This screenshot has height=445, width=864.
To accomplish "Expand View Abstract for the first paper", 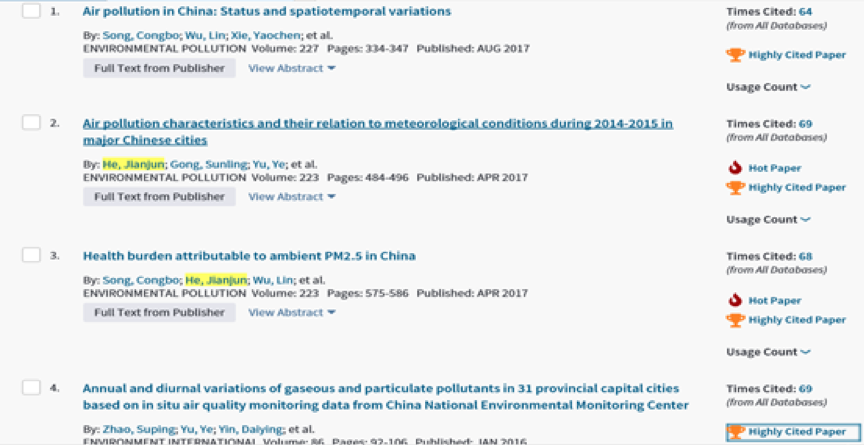I will [291, 68].
